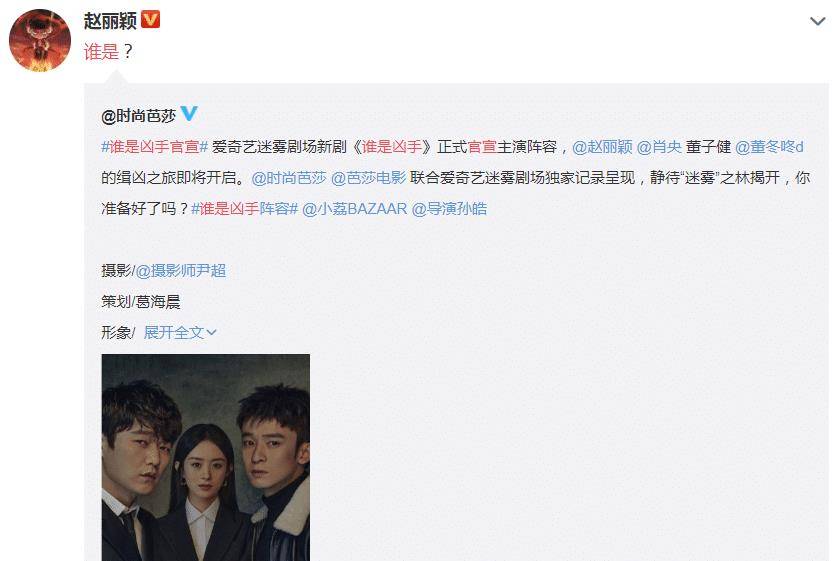The width and height of the screenshot is (833, 561).
Task: Click the orange verified V badge
Action: pyautogui.click(x=151, y=20)
